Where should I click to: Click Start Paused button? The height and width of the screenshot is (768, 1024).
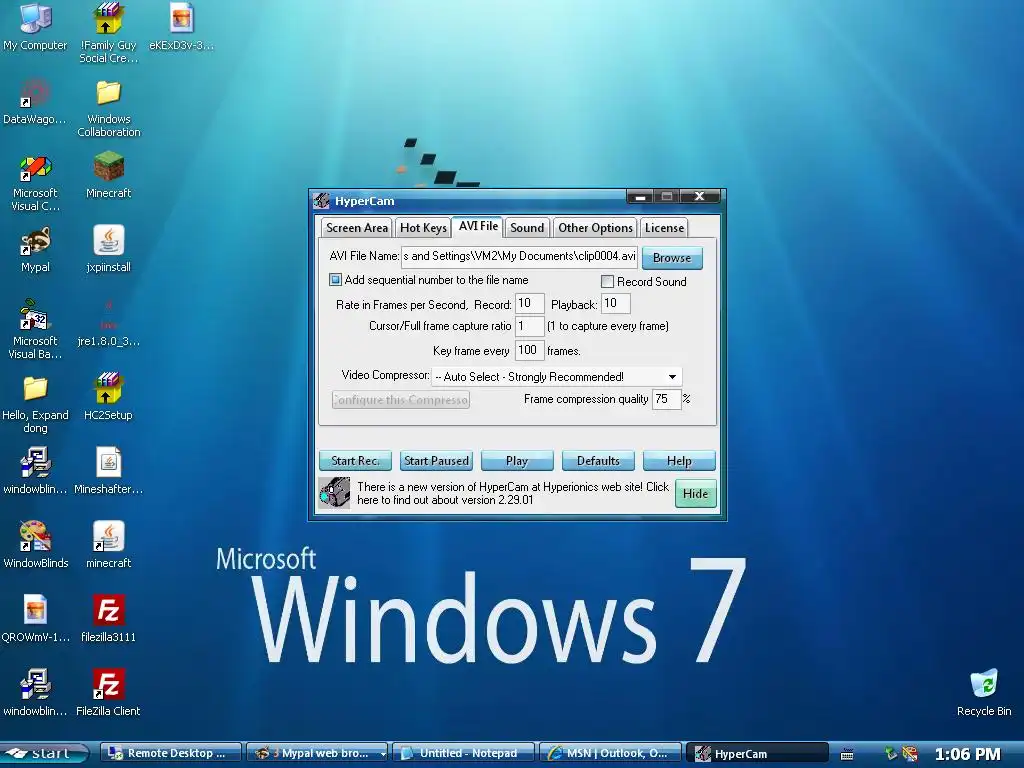(x=436, y=461)
